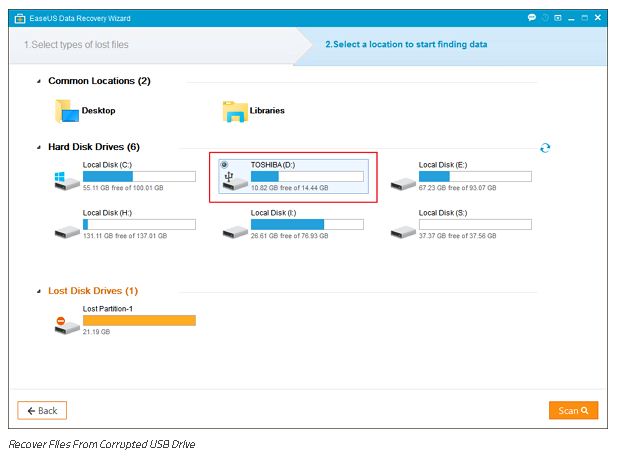
Task: Click the Local Disk (S:) drive icon
Action: [x=403, y=232]
